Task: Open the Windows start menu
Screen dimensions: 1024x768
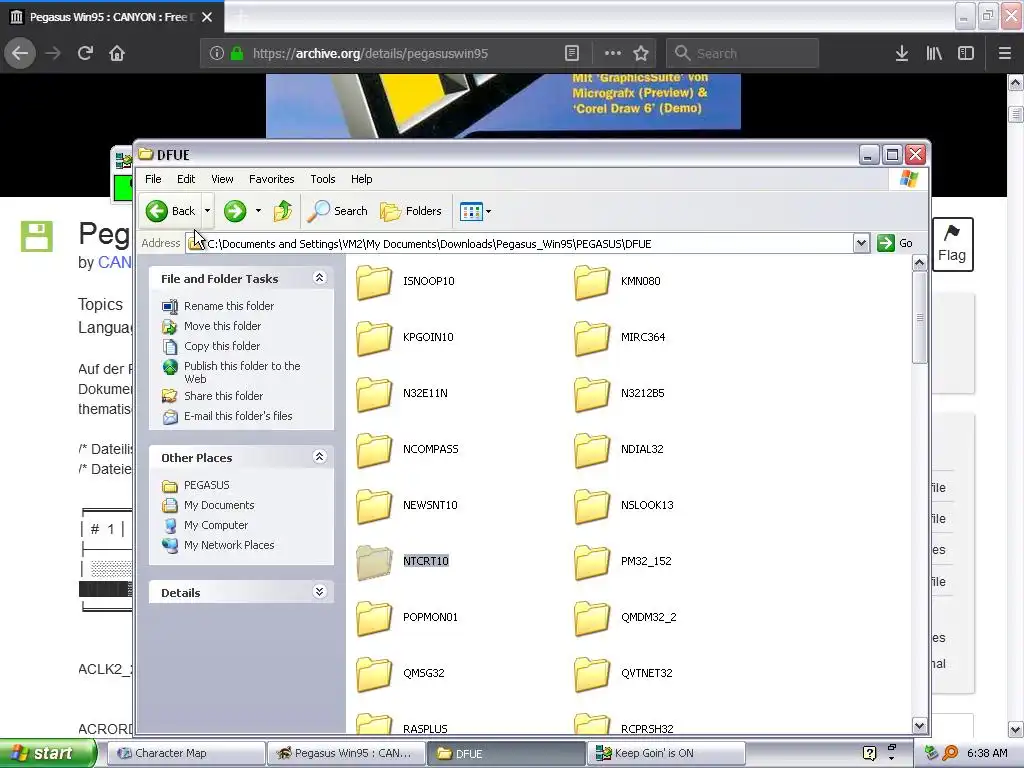Action: (x=48, y=753)
